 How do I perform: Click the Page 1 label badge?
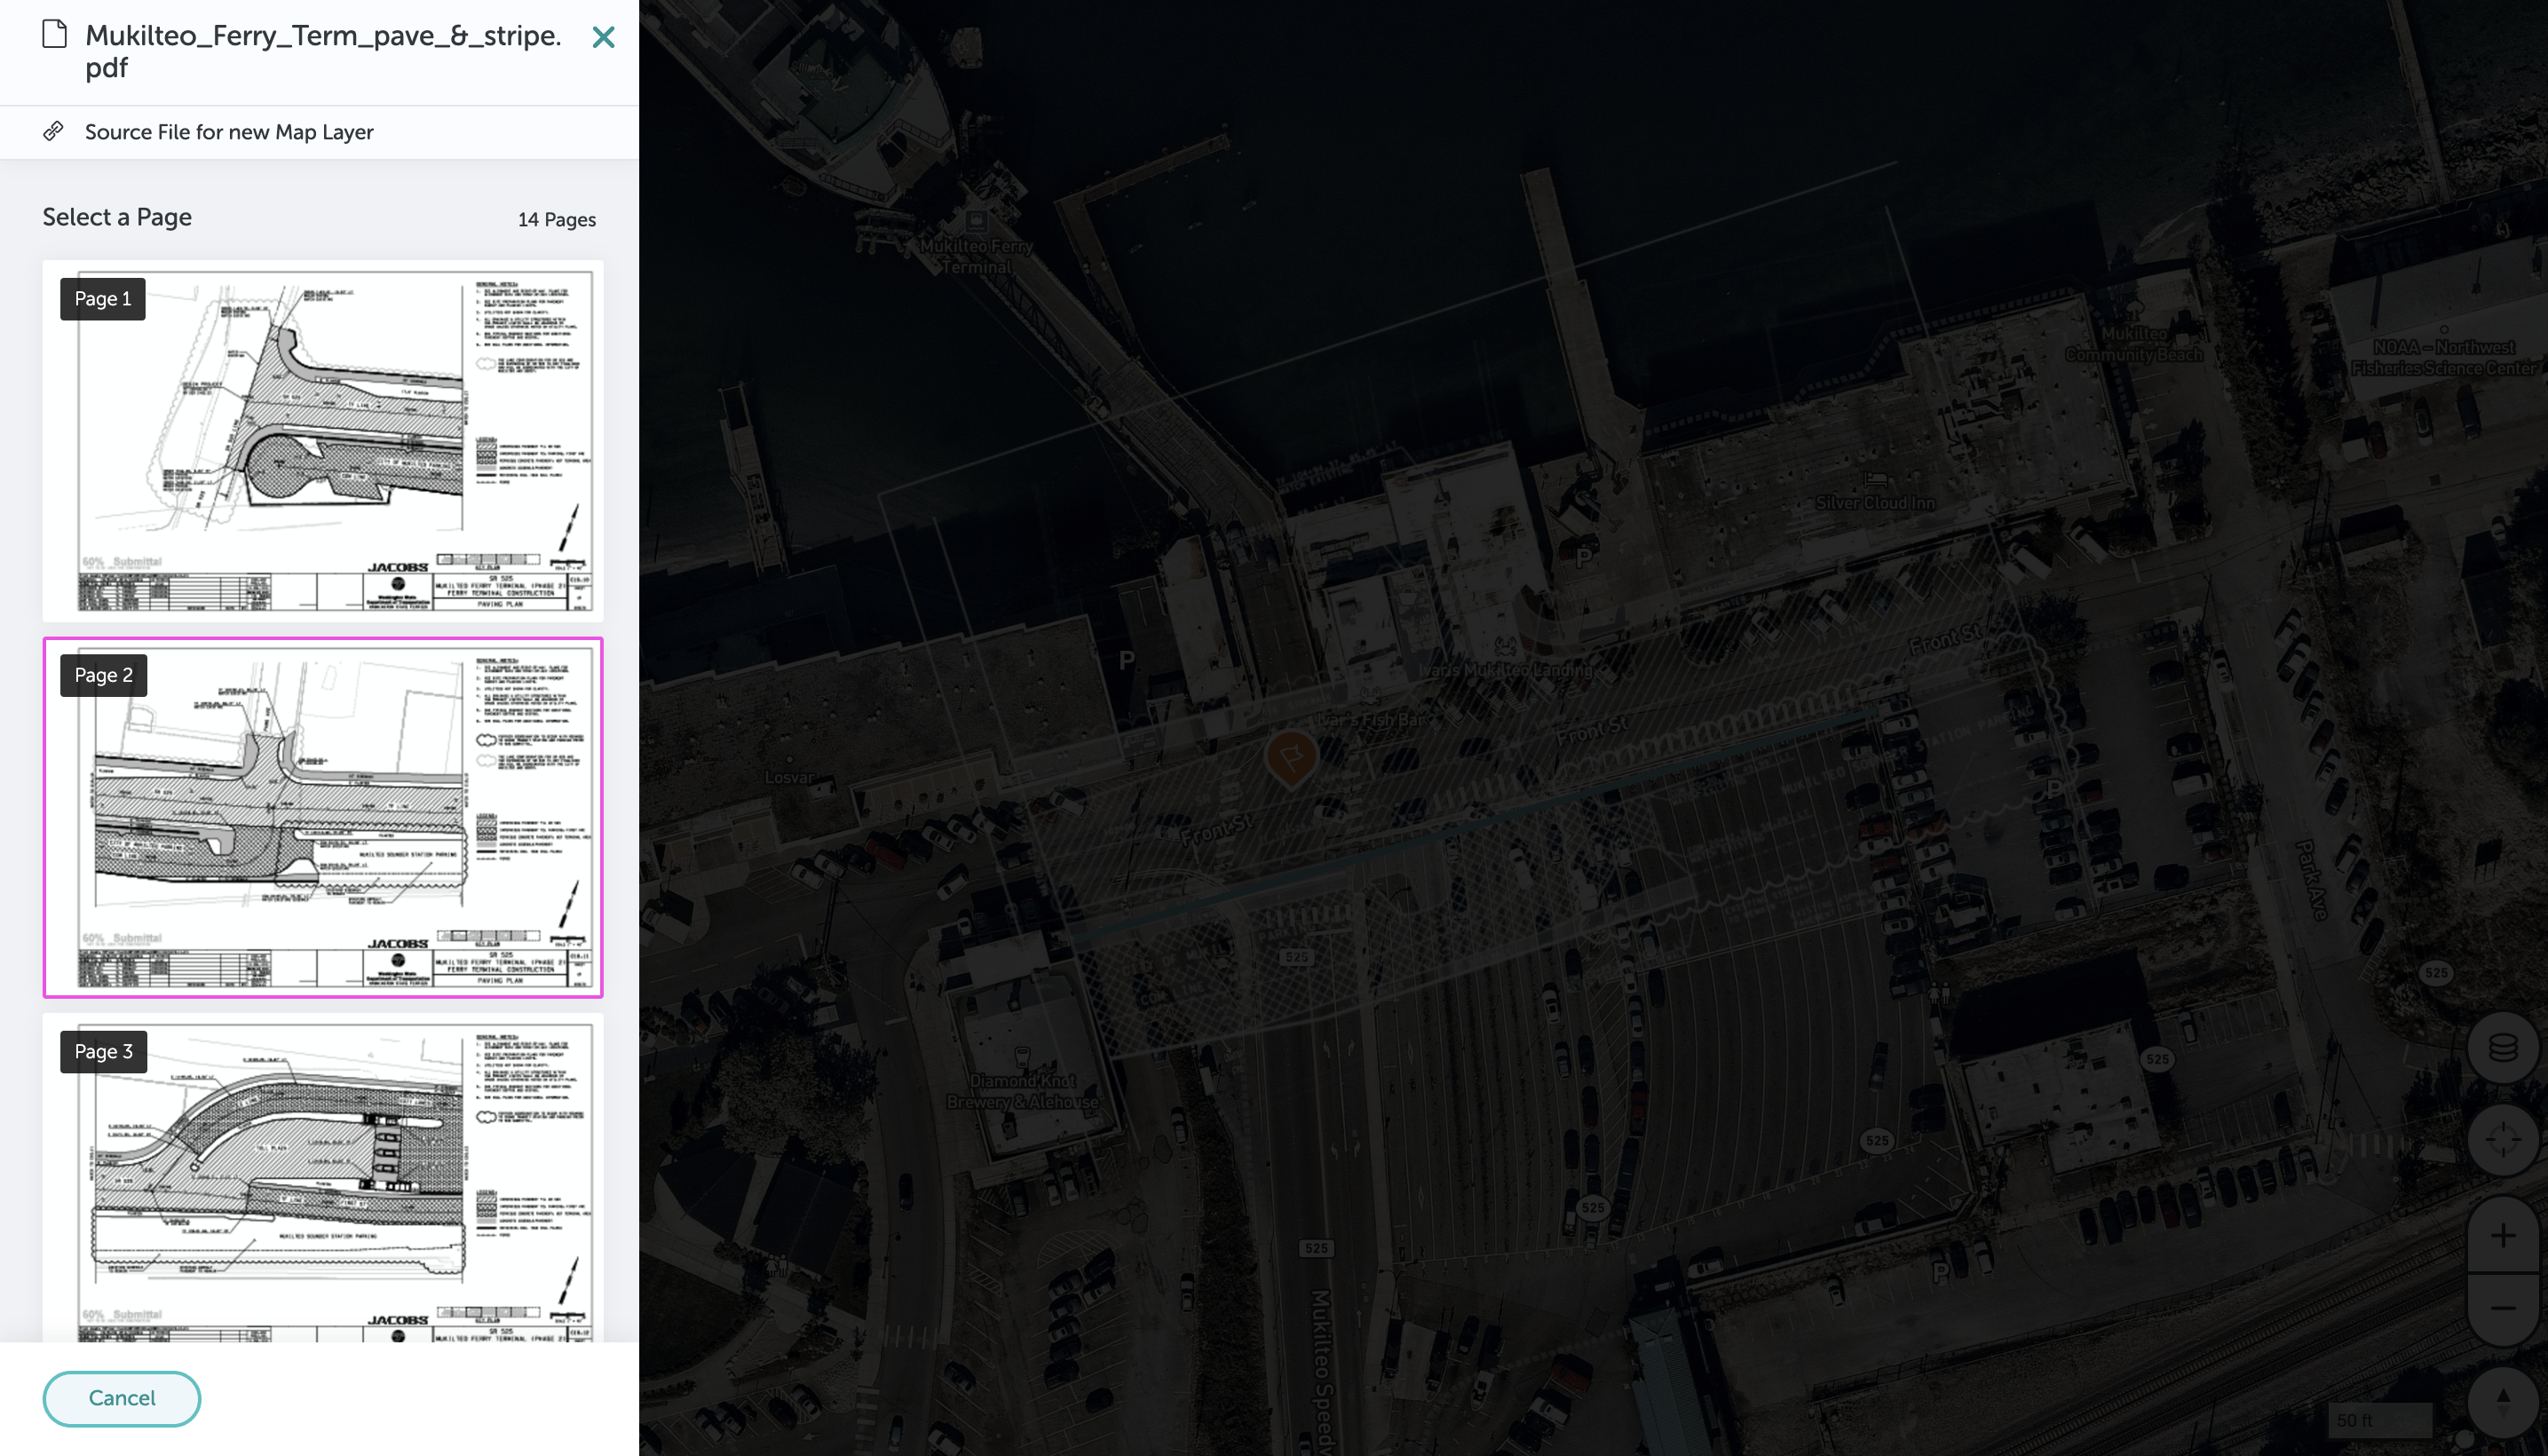(x=103, y=299)
